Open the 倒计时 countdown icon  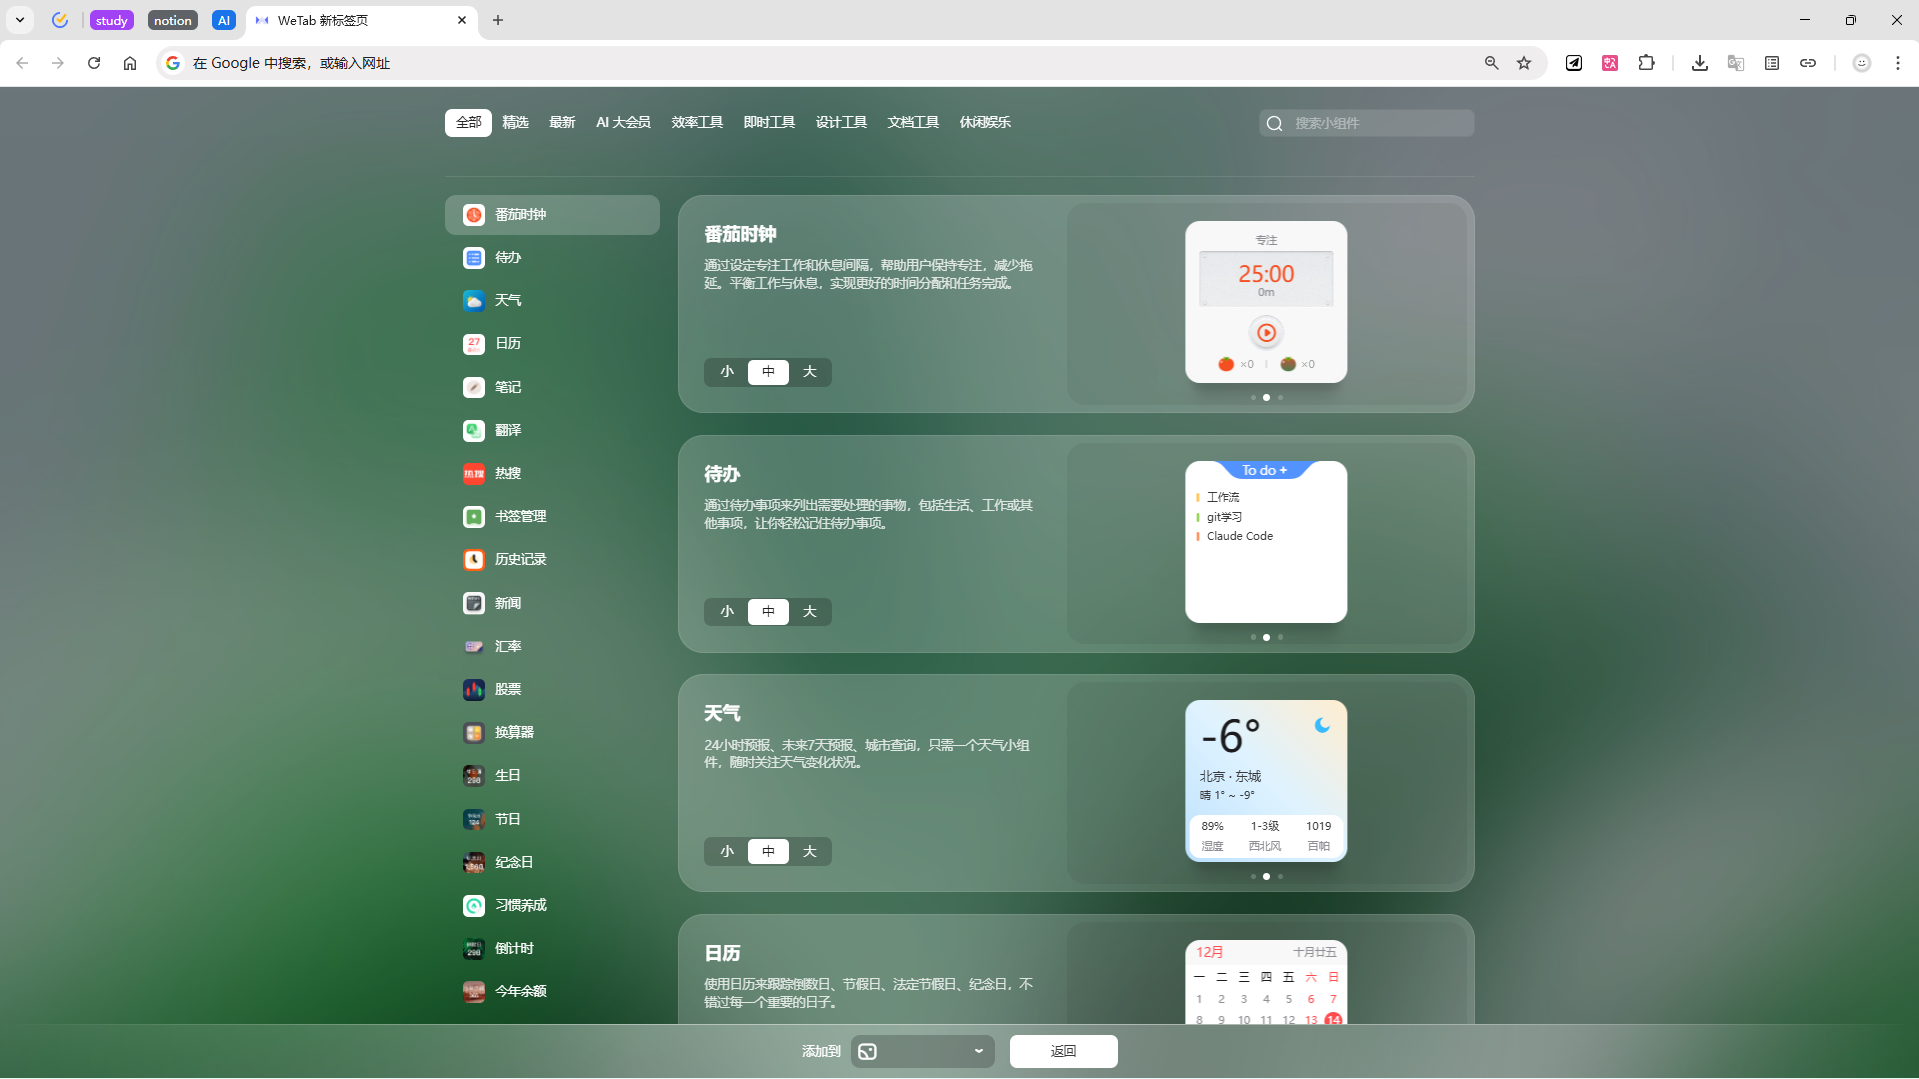pyautogui.click(x=474, y=949)
